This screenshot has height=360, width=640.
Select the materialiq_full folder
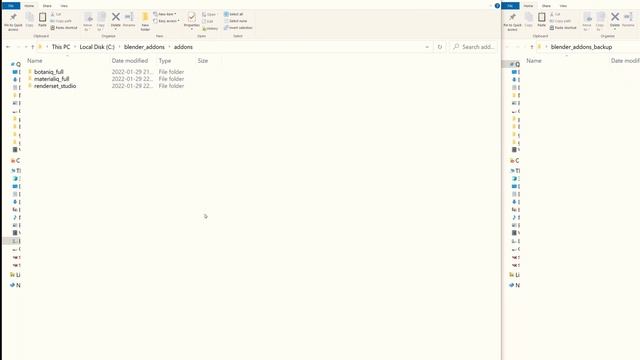[51, 79]
